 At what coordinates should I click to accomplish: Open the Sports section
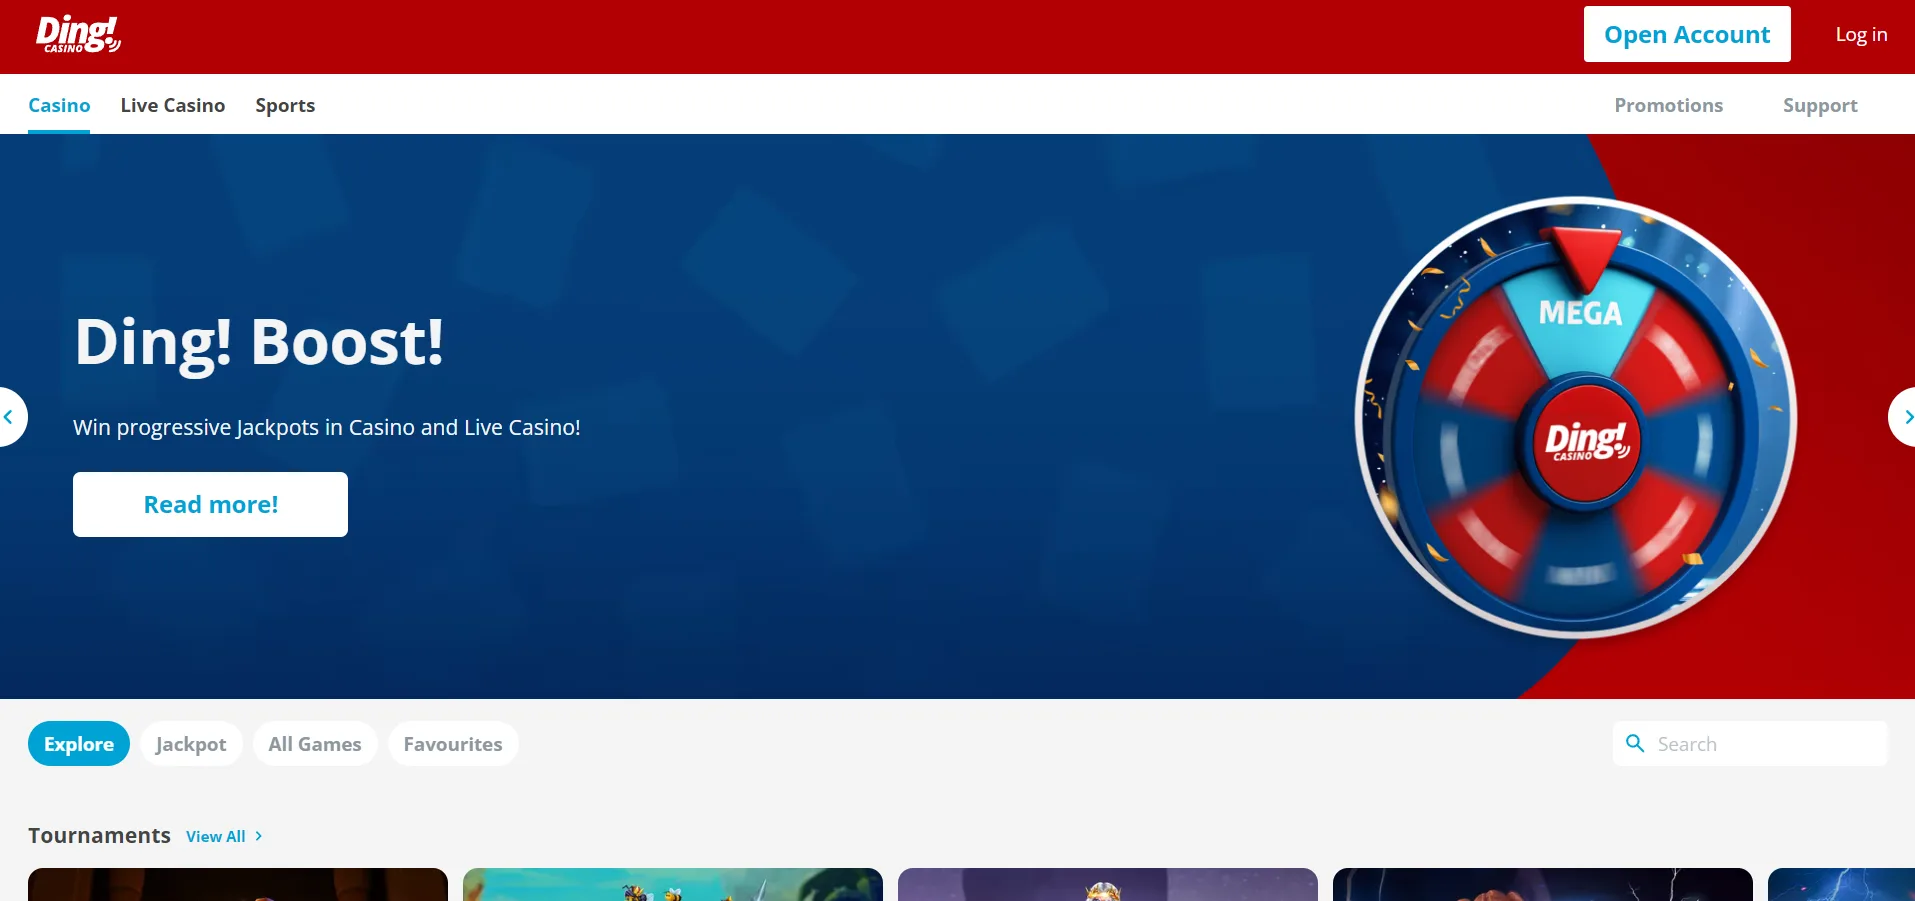point(285,105)
